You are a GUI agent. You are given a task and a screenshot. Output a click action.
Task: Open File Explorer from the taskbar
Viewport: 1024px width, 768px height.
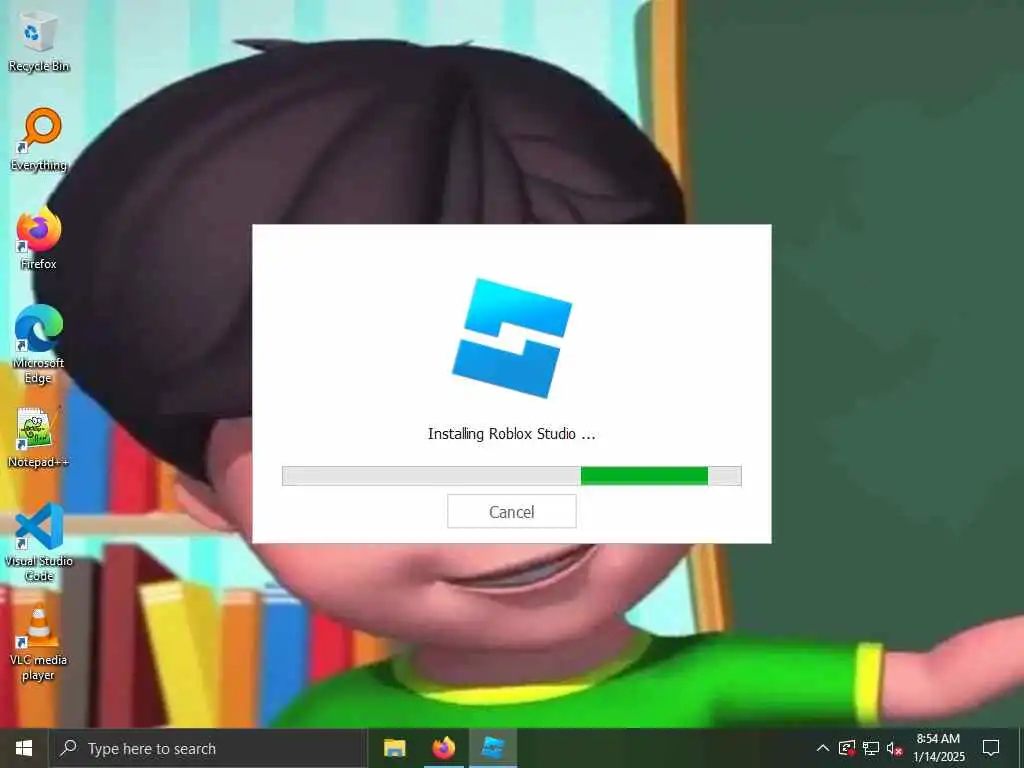(x=394, y=748)
